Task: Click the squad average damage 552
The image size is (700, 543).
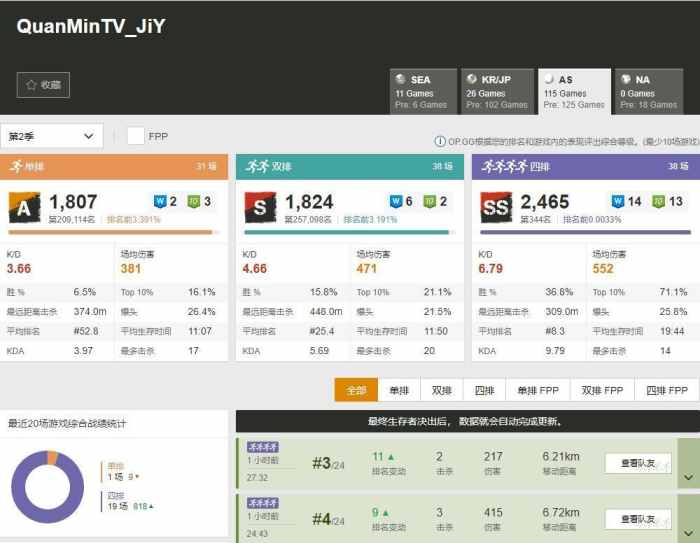Action: click(x=603, y=268)
